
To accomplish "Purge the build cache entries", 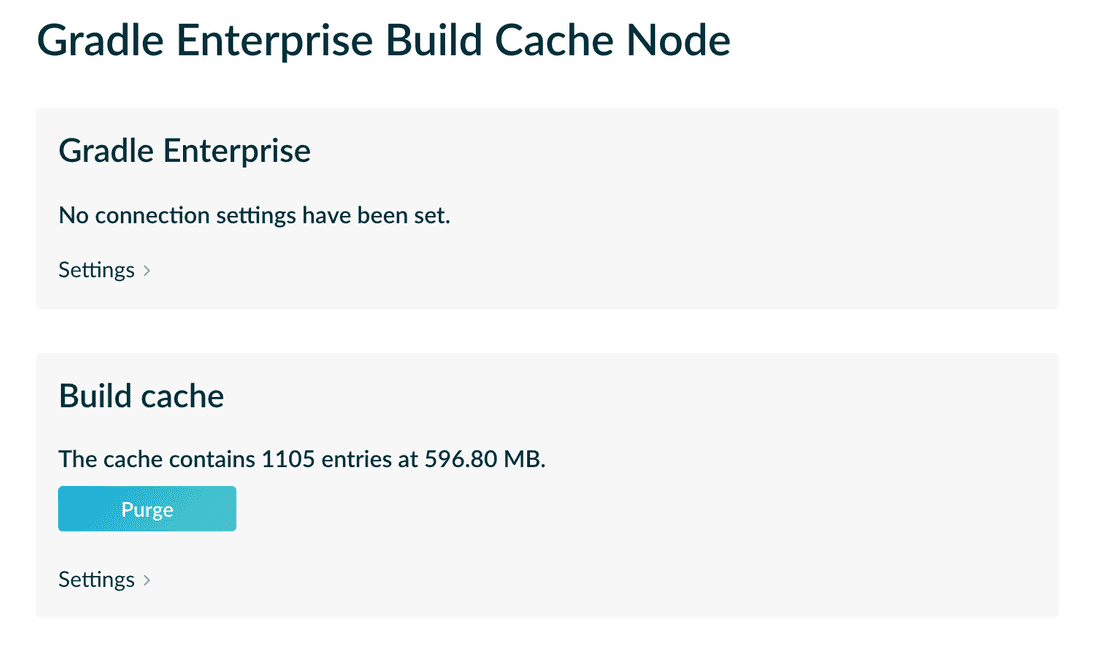I will tap(147, 509).
